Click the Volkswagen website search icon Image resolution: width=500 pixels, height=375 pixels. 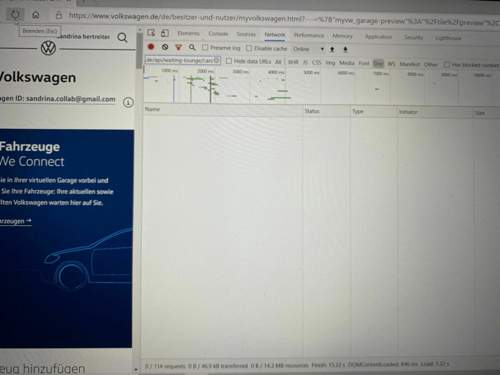(122, 37)
